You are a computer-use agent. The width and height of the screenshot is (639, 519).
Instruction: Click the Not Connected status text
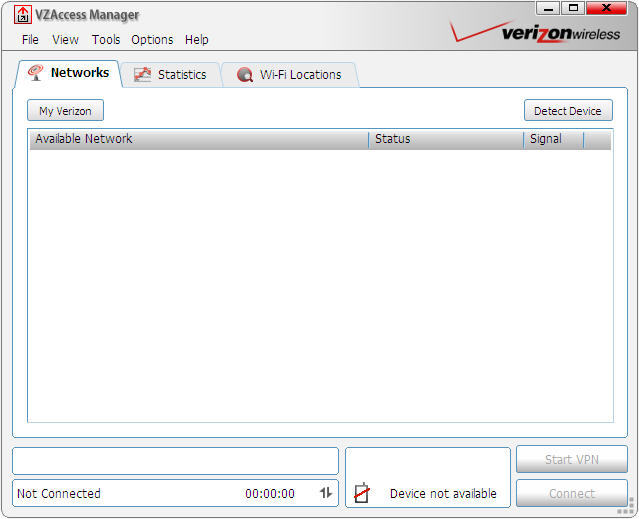point(59,493)
